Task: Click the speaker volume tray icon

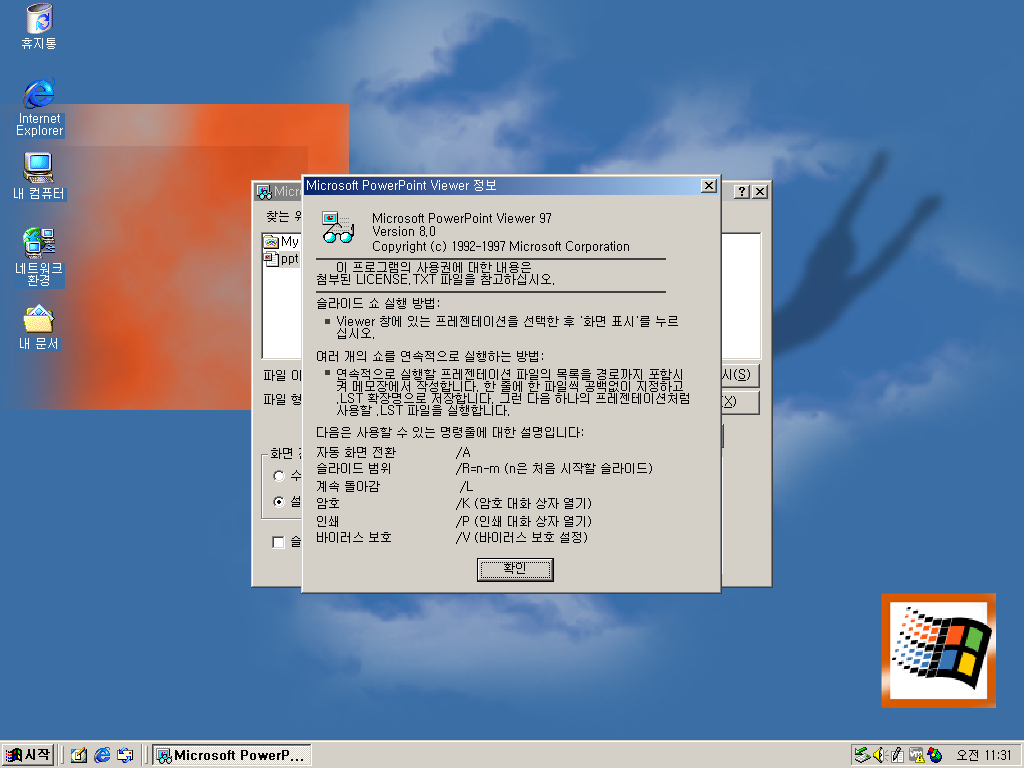Action: (x=880, y=755)
